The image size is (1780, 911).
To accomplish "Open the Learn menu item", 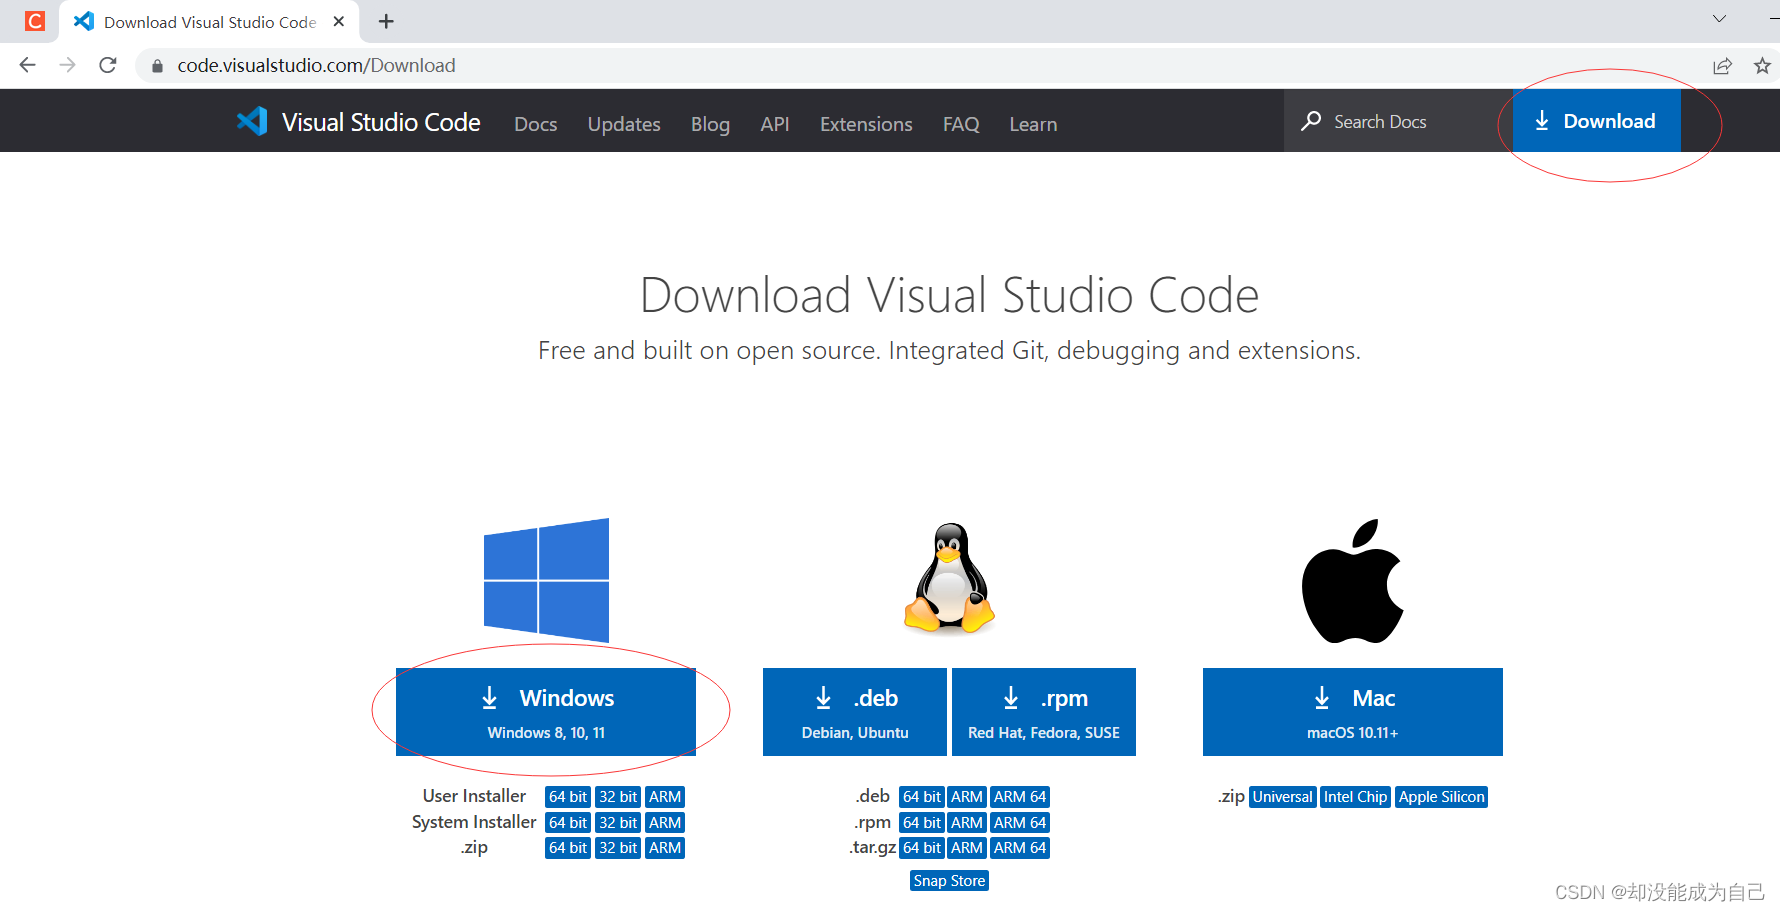I will tap(1033, 124).
